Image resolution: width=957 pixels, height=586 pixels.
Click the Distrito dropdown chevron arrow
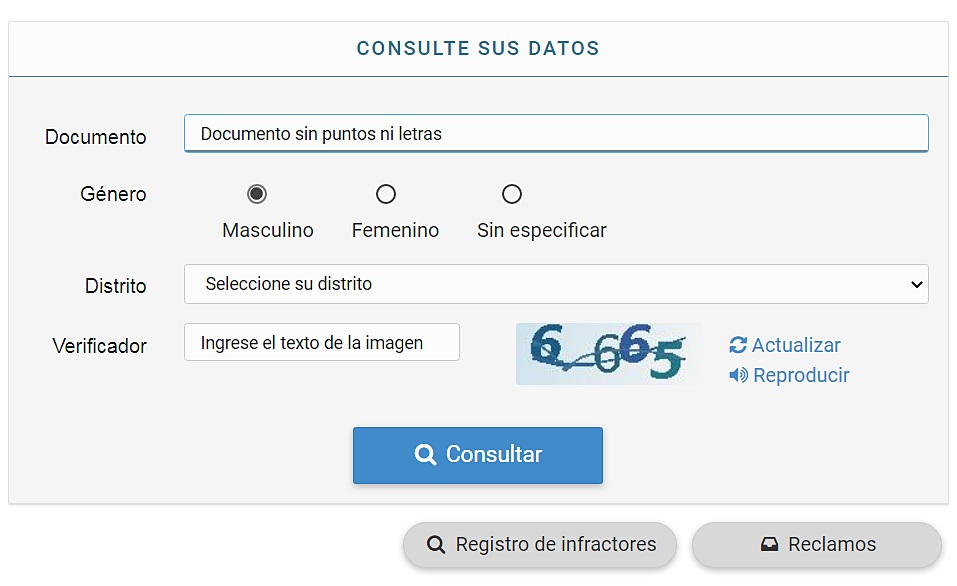916,285
